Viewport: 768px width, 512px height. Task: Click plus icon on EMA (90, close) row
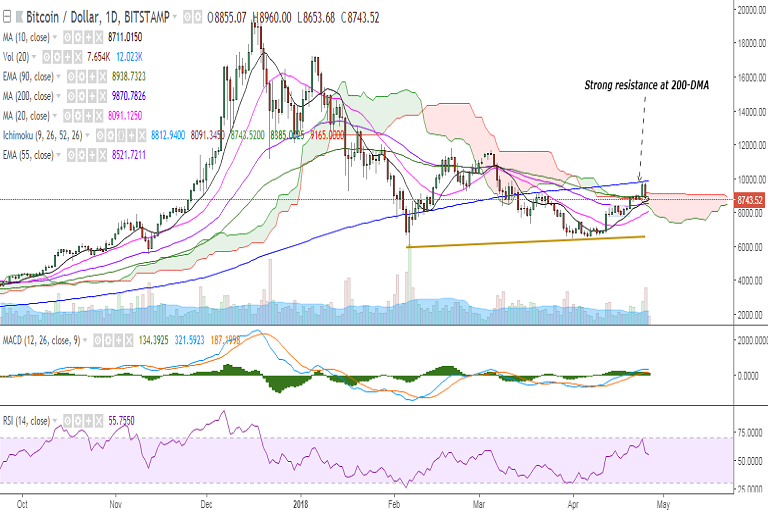point(92,76)
